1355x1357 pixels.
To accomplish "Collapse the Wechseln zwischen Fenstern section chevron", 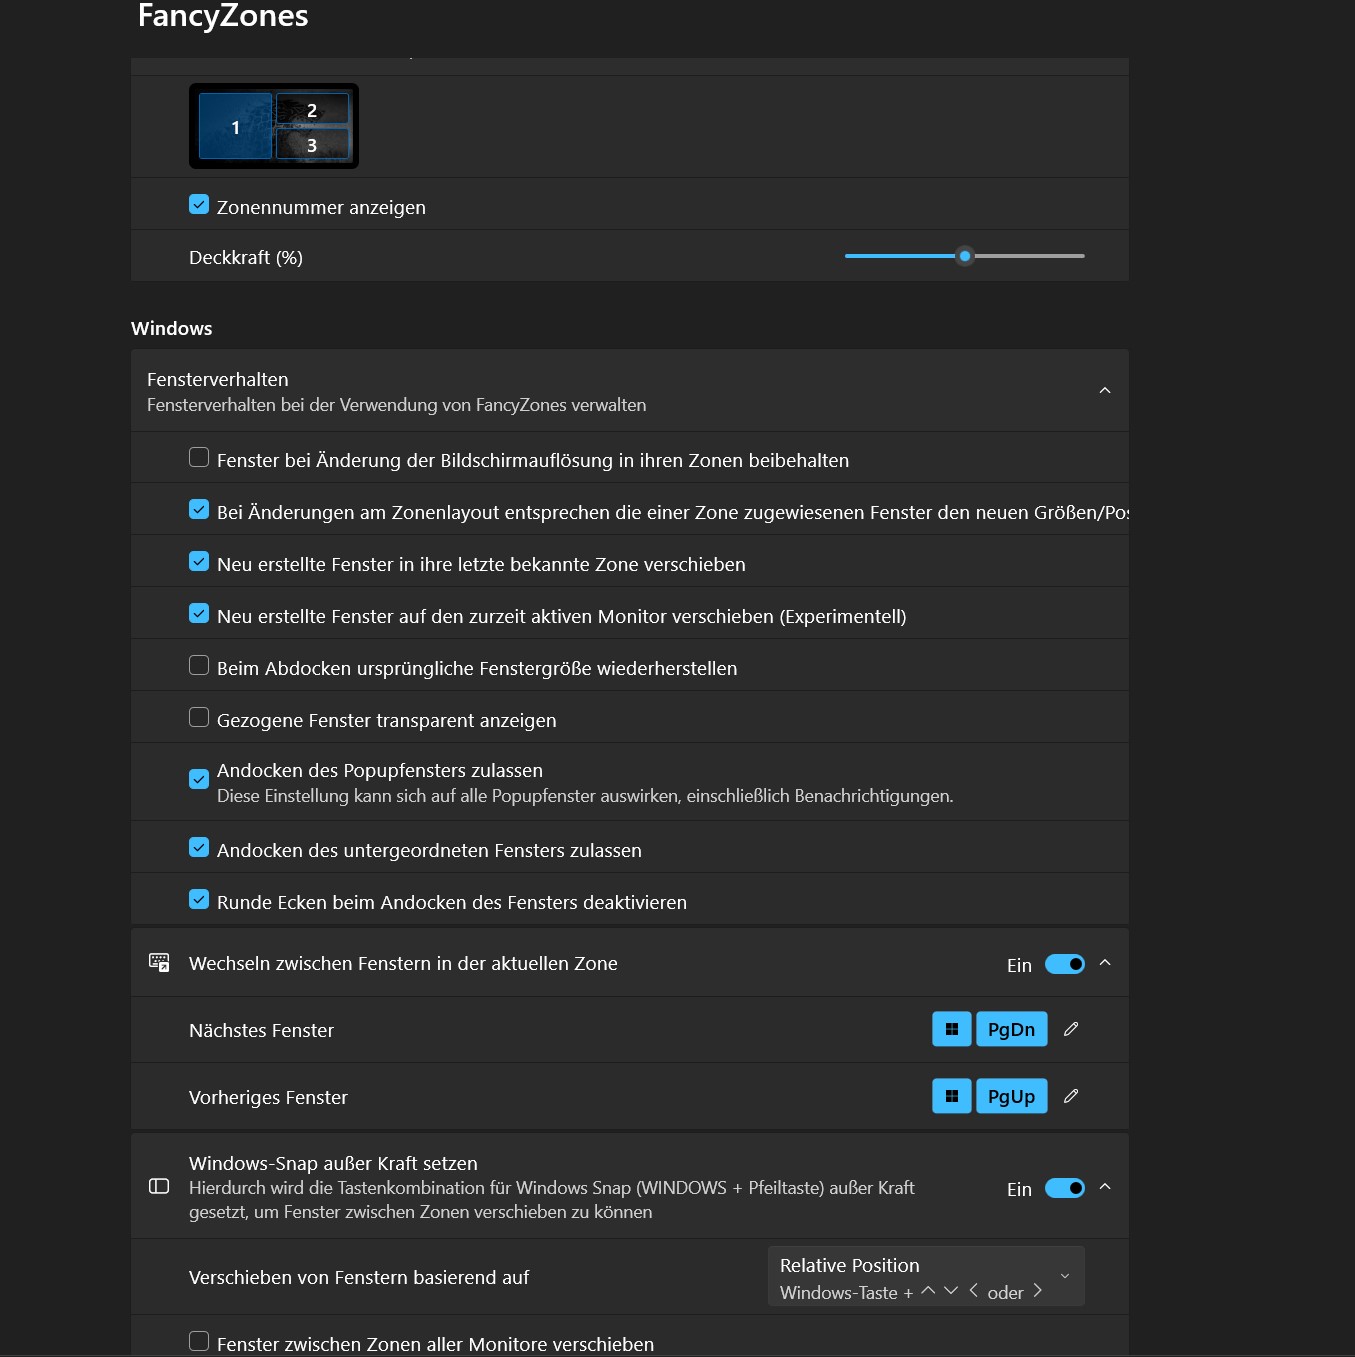I will point(1105,963).
